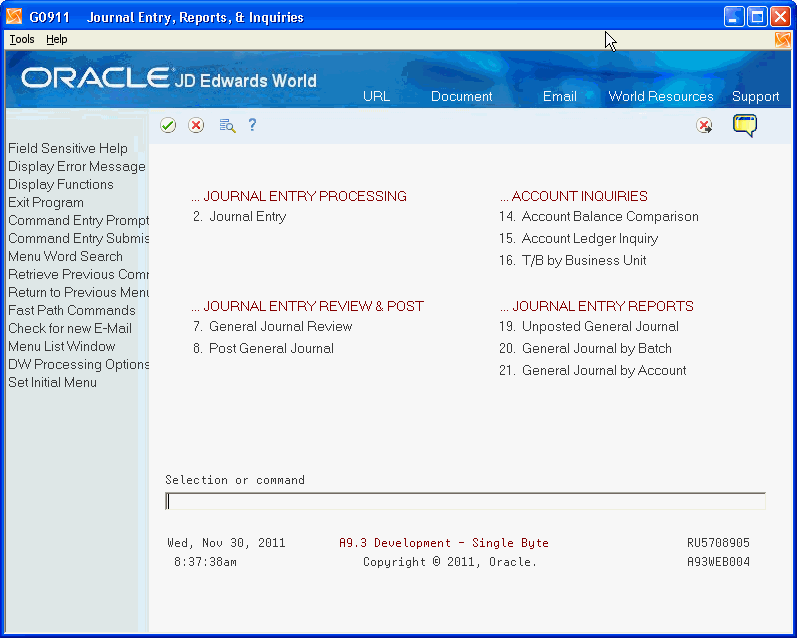Click the A9.3 Development - Single Byte text
The width and height of the screenshot is (797, 638).
(x=444, y=543)
